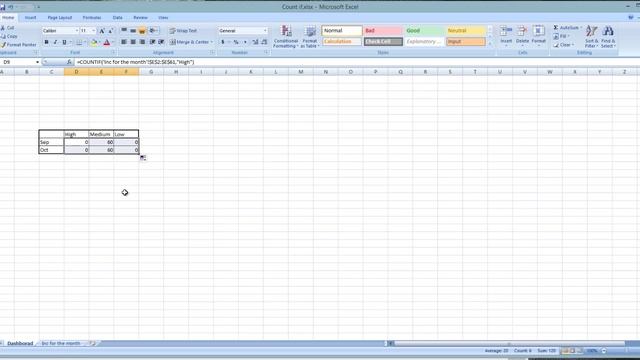Image resolution: width=640 pixels, height=360 pixels.
Task: Toggle center horizontal alignment
Action: (x=133, y=42)
